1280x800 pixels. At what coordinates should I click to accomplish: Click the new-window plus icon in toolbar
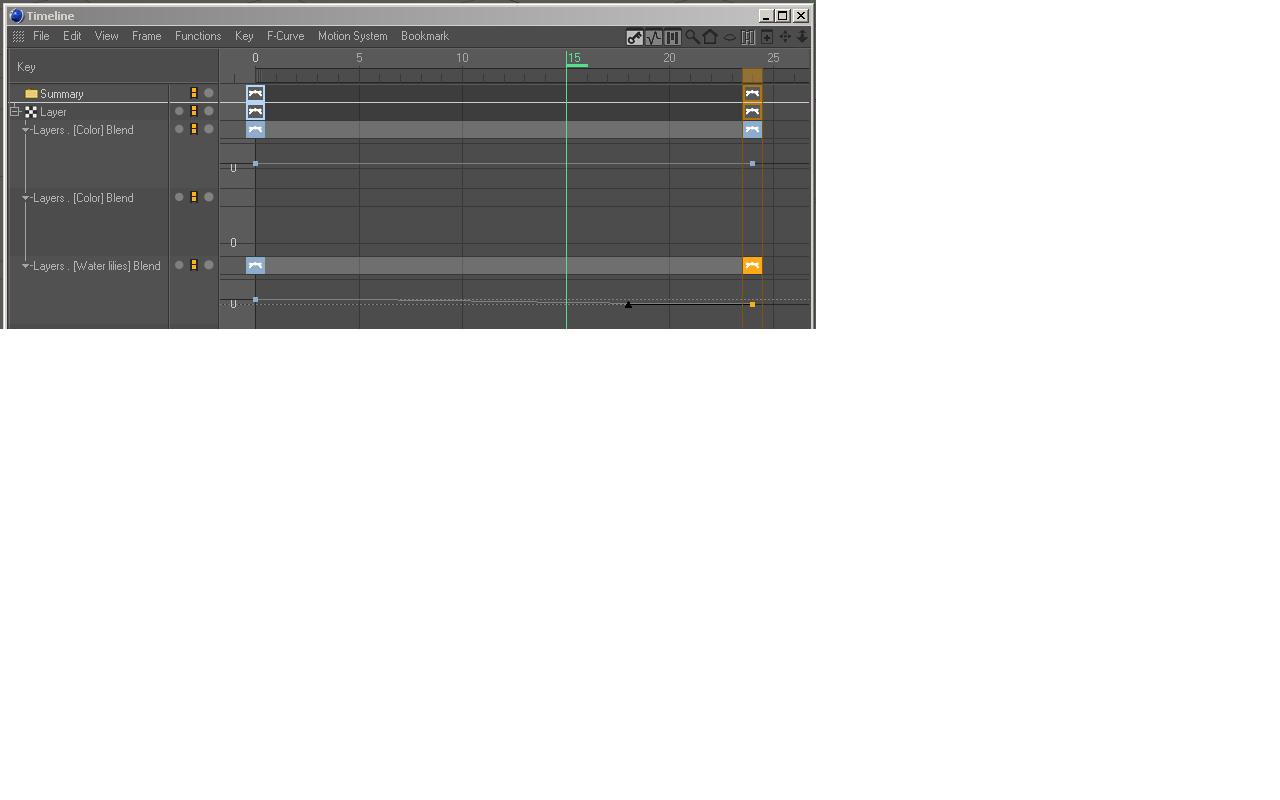point(767,37)
